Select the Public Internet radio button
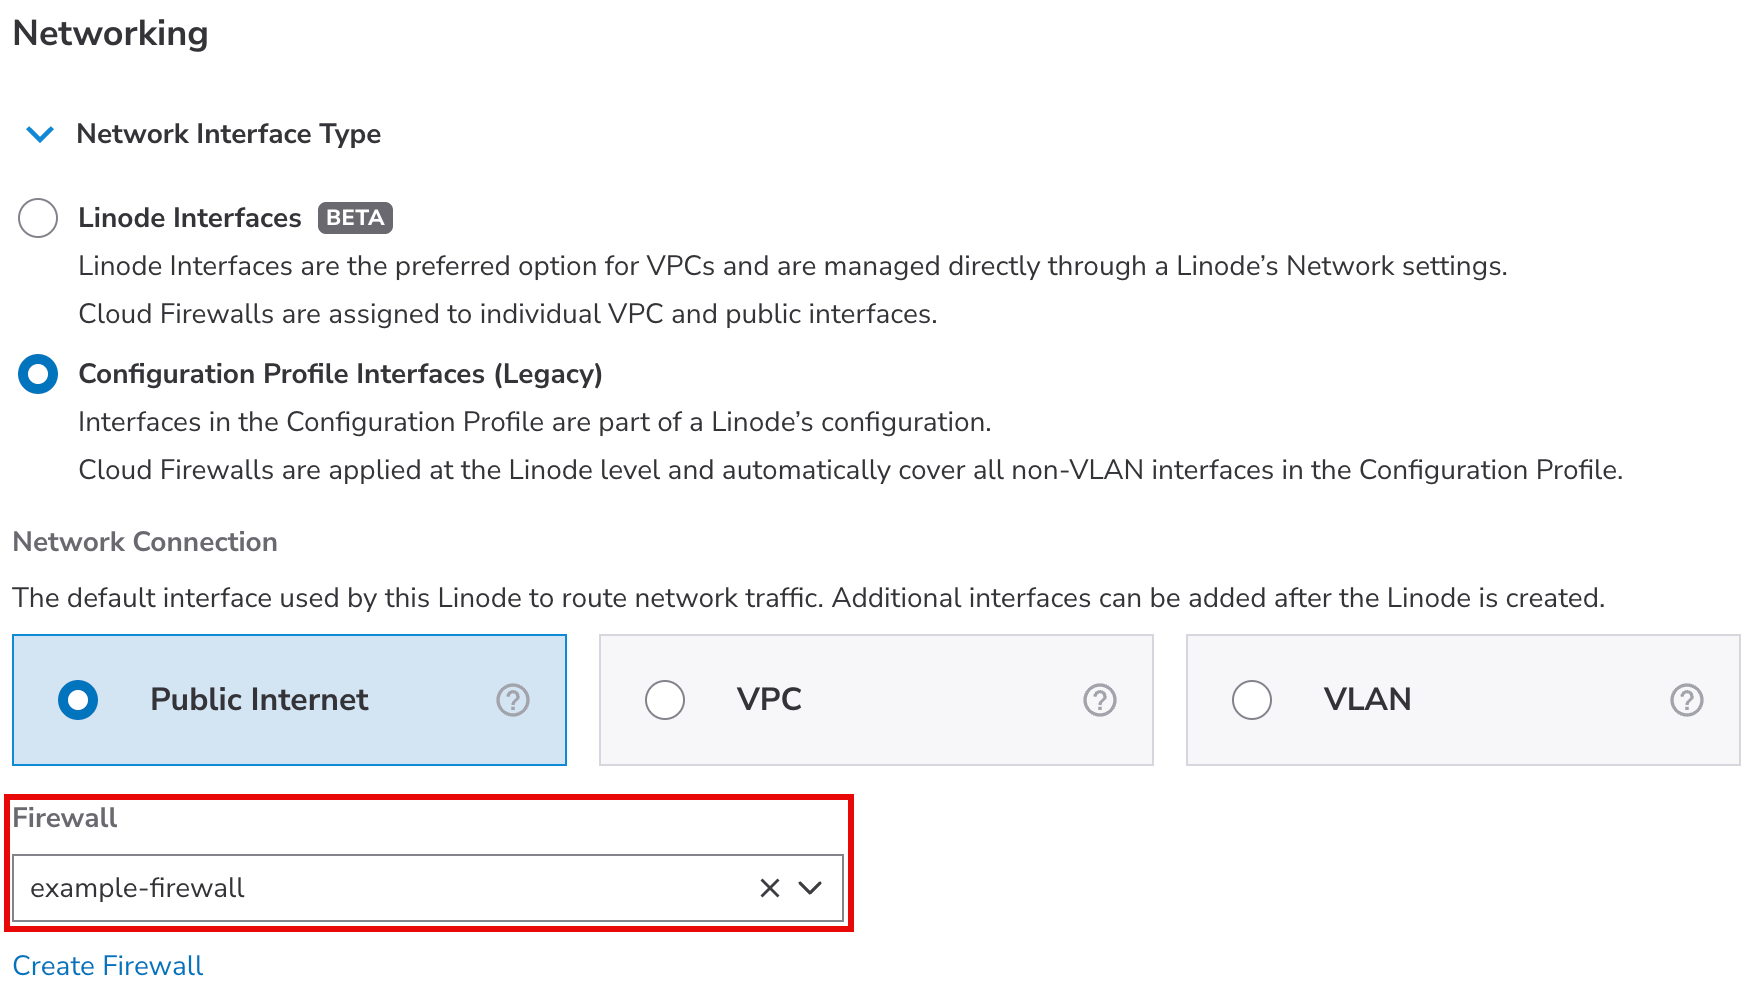 pos(78,700)
